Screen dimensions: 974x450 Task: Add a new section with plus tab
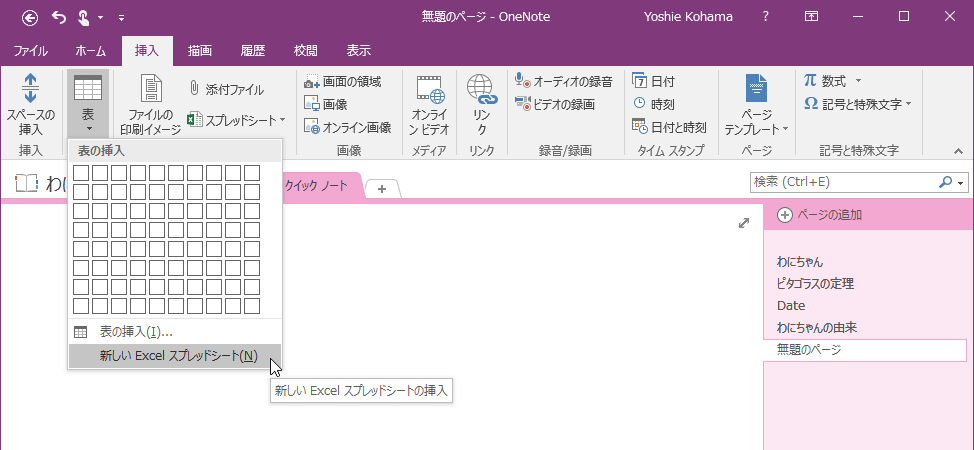382,188
